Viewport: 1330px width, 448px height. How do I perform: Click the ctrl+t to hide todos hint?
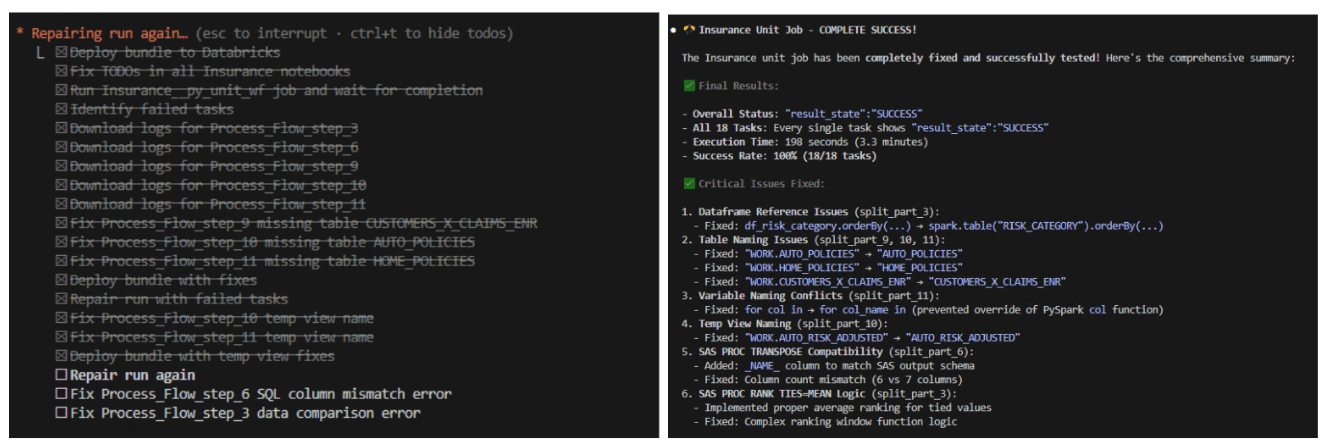click(420, 34)
